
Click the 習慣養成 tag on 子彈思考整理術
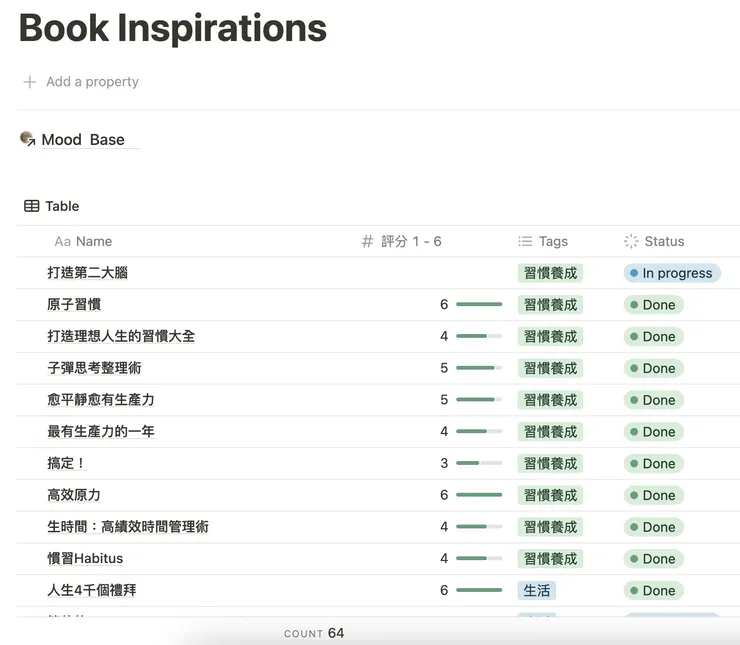point(550,368)
